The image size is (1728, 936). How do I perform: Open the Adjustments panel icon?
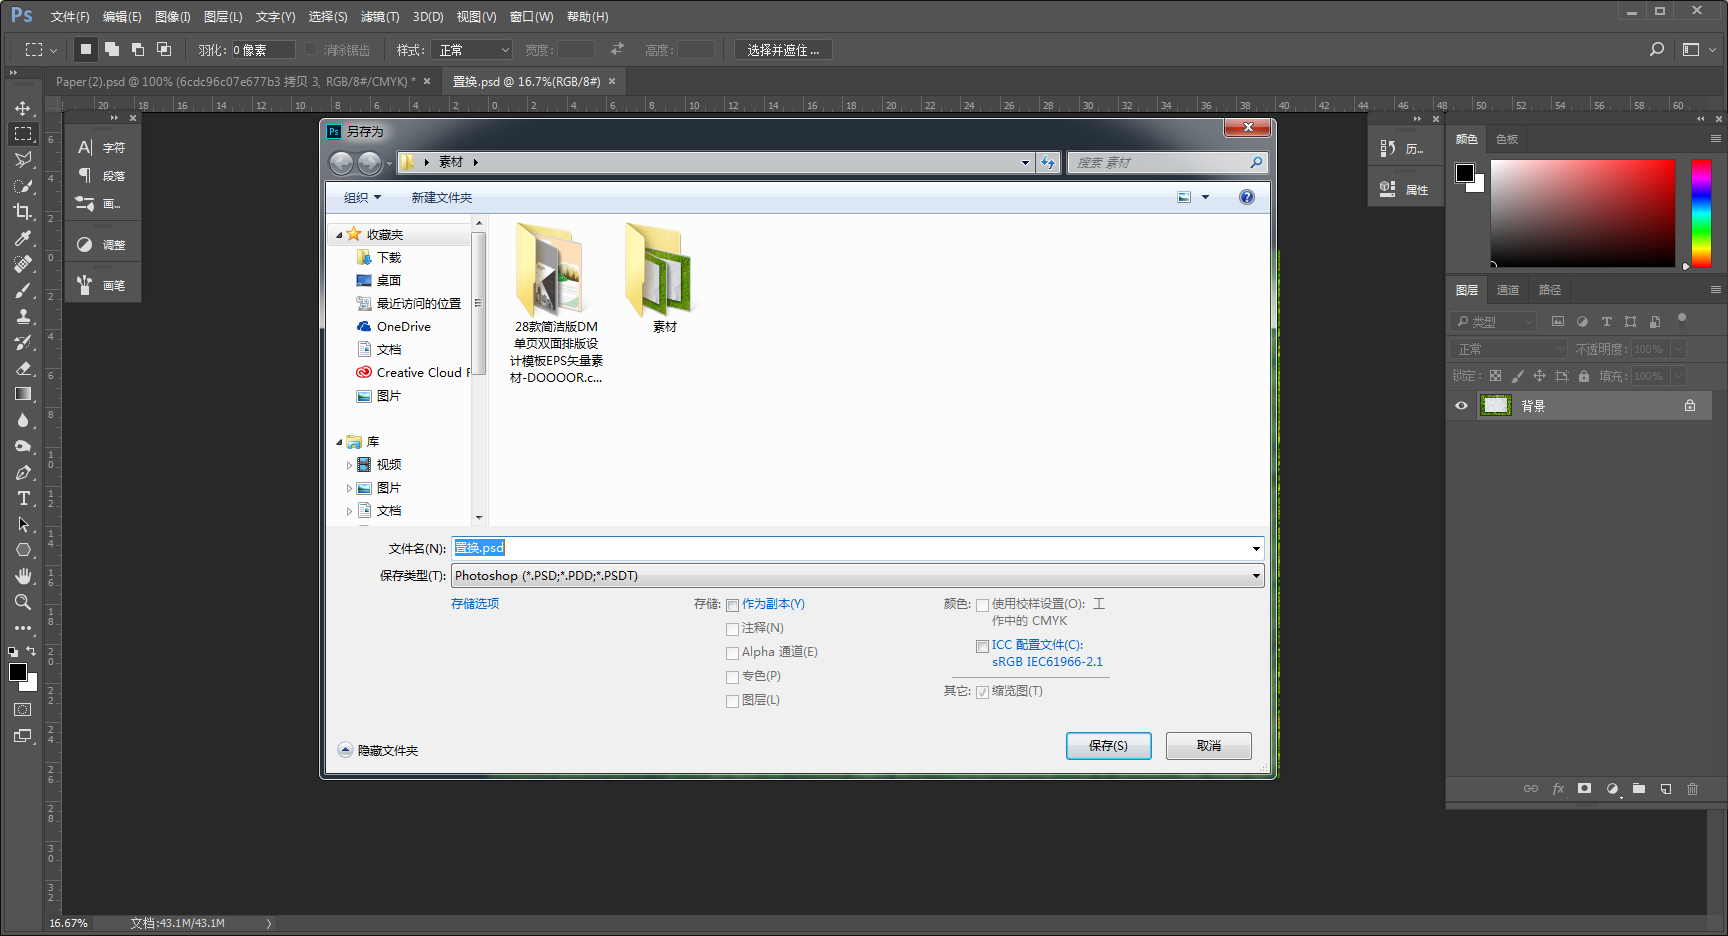86,244
